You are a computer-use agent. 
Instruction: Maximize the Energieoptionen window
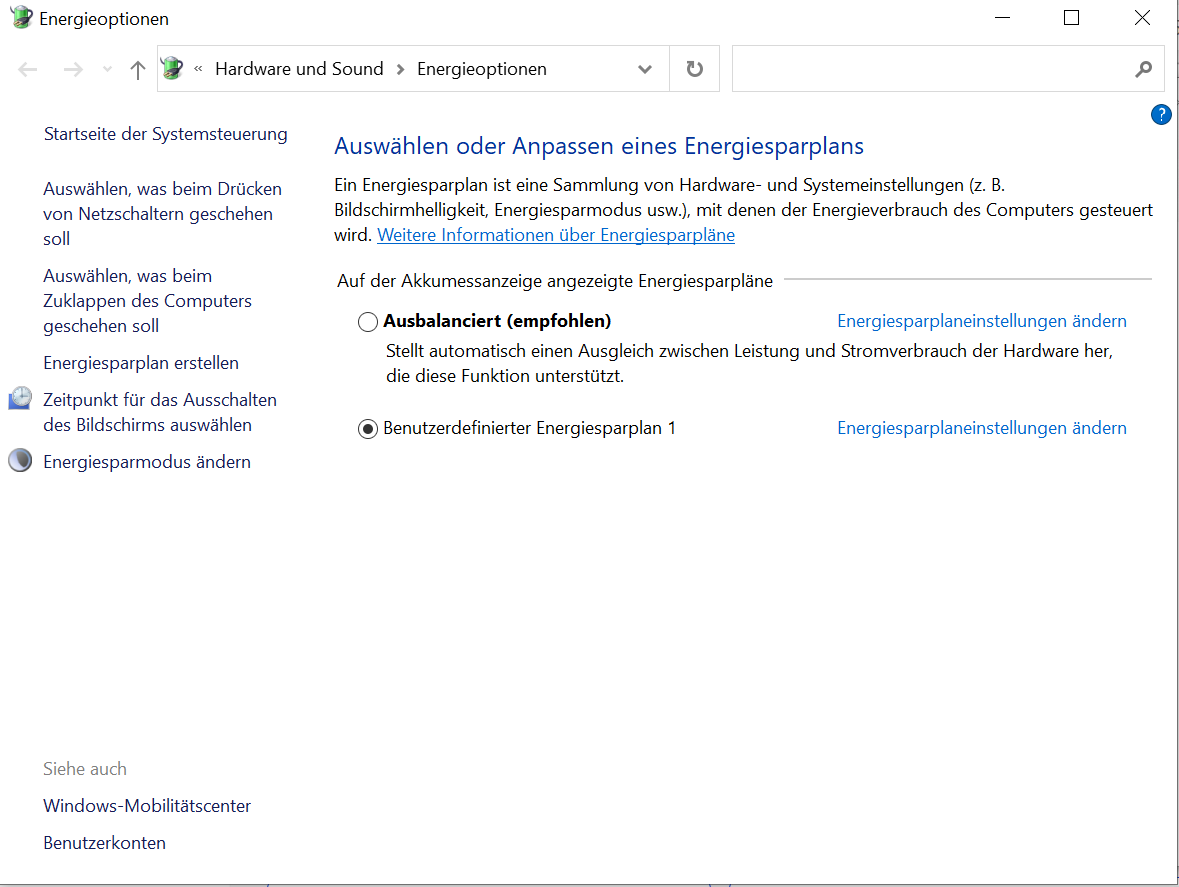tap(1071, 17)
